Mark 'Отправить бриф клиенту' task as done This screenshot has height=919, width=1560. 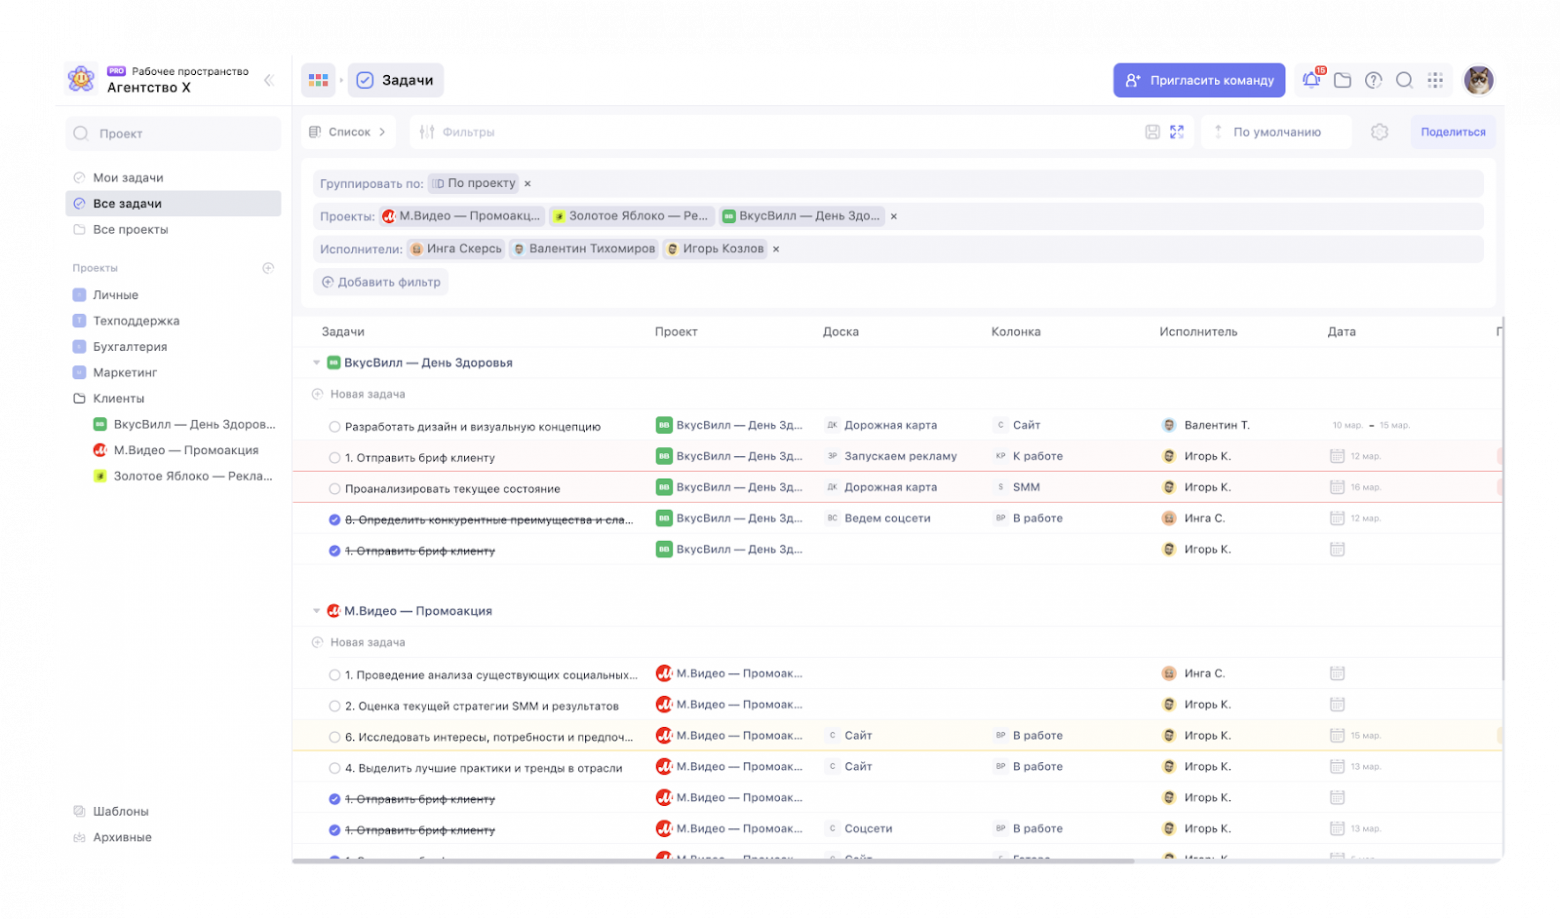click(333, 456)
